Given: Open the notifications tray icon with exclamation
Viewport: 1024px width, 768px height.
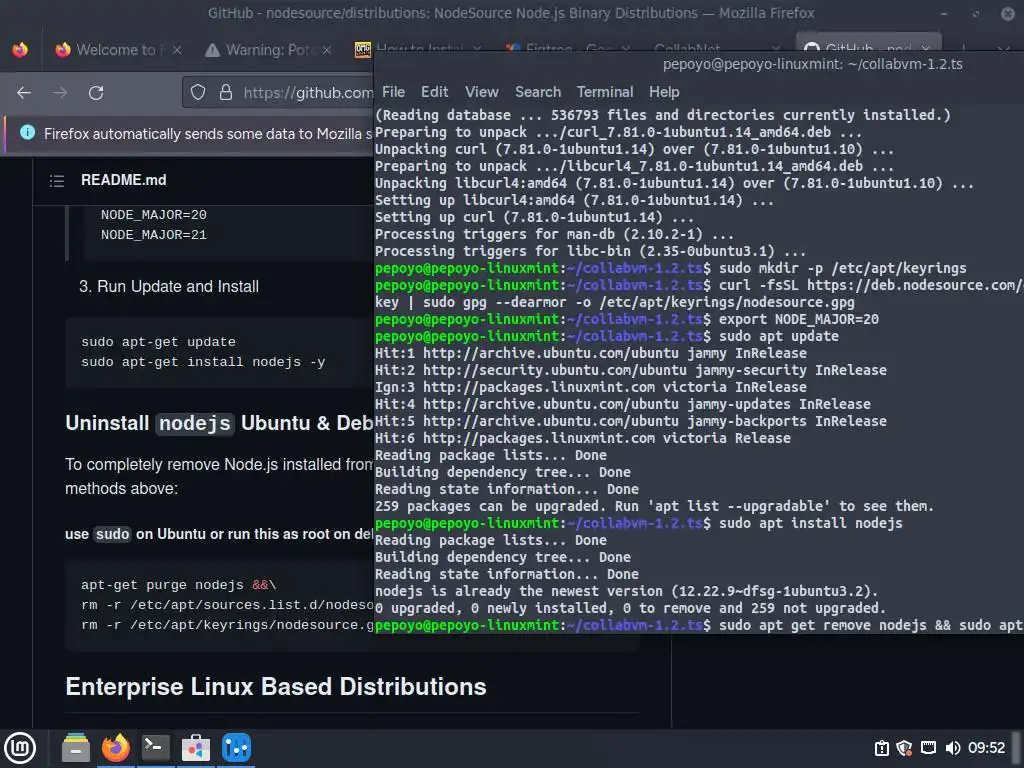Looking at the screenshot, I should 882,748.
